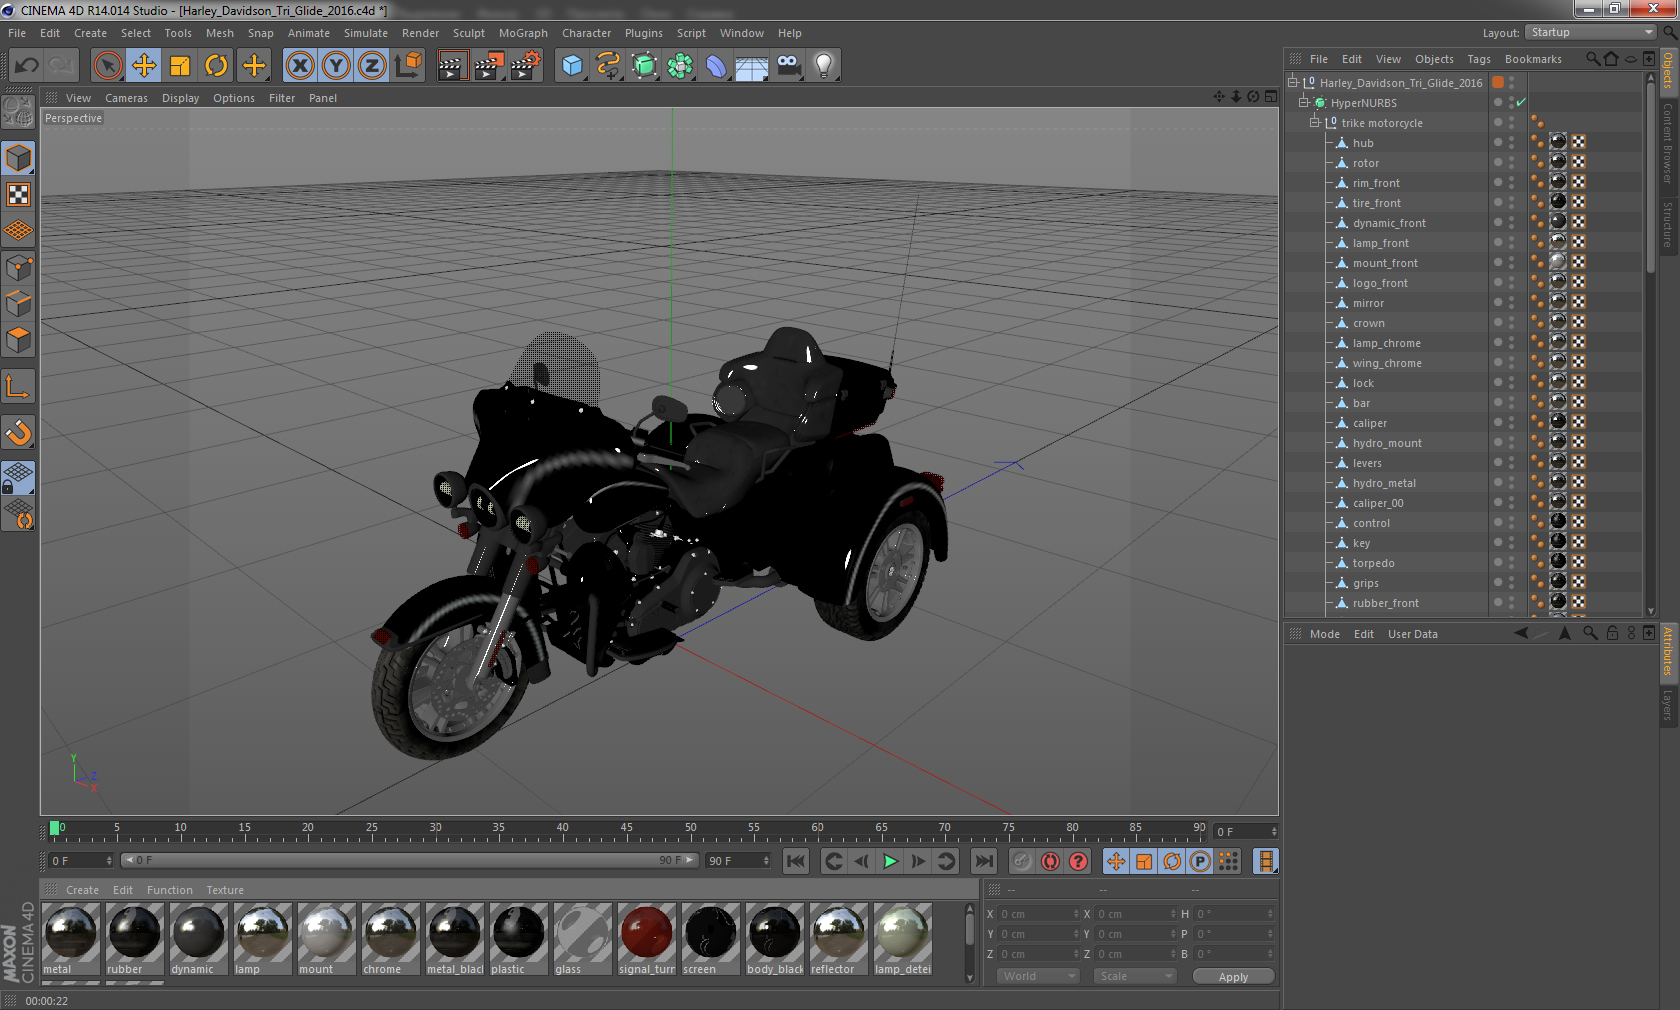Collapse the trike motorcycle group

click(x=1315, y=122)
